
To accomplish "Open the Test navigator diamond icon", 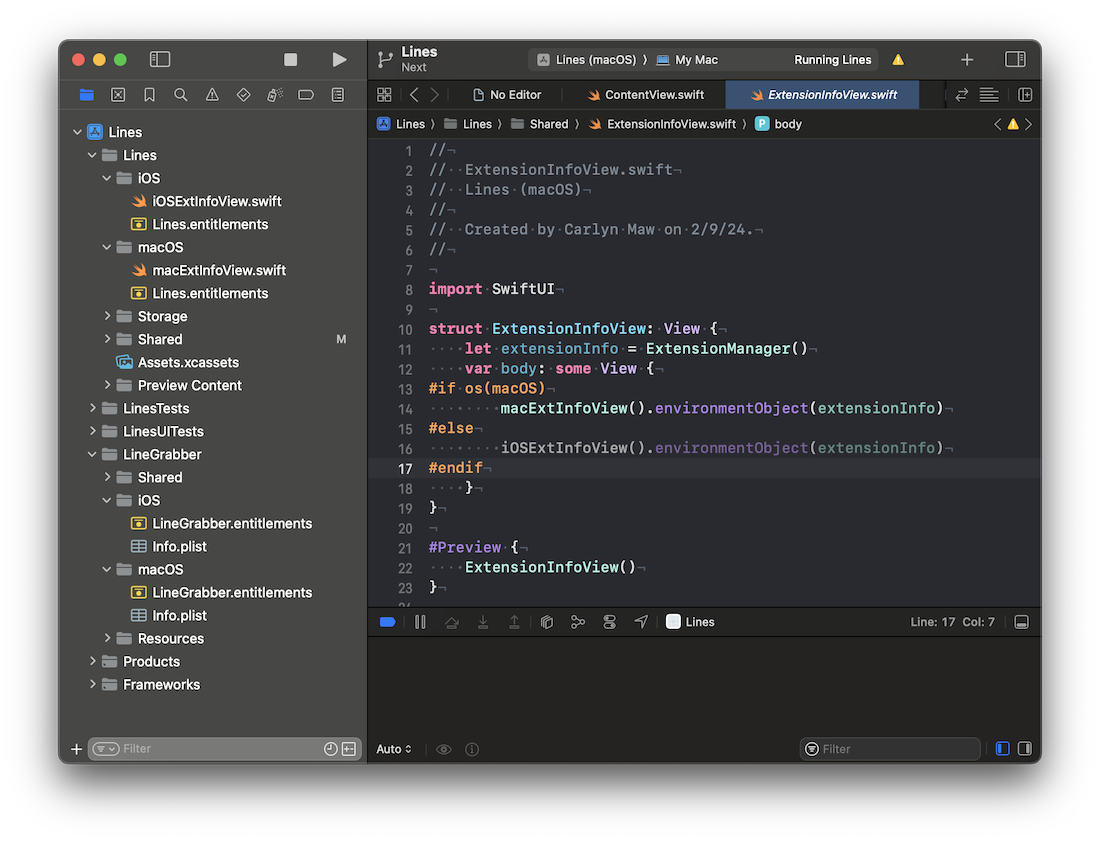I will tap(243, 95).
